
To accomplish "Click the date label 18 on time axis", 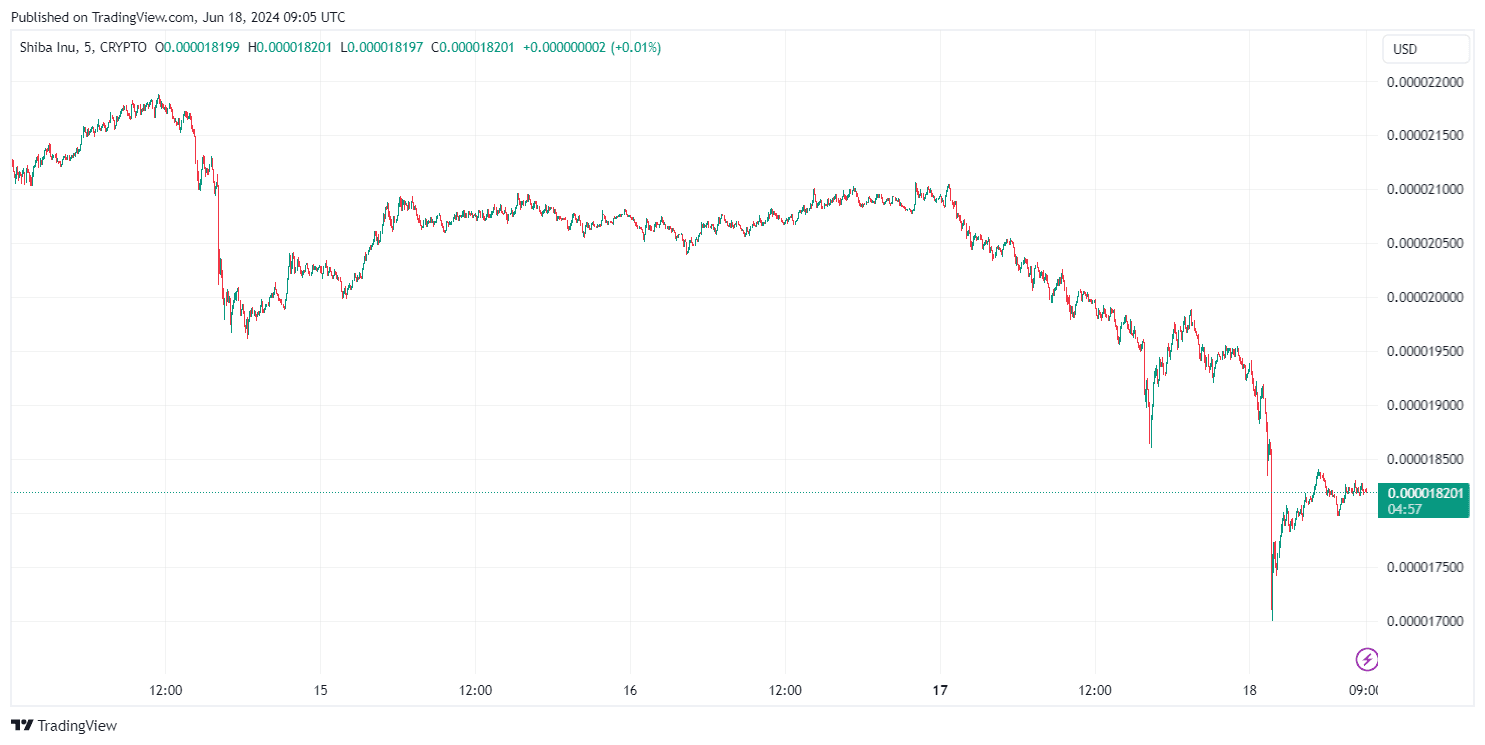I will pyautogui.click(x=1249, y=690).
